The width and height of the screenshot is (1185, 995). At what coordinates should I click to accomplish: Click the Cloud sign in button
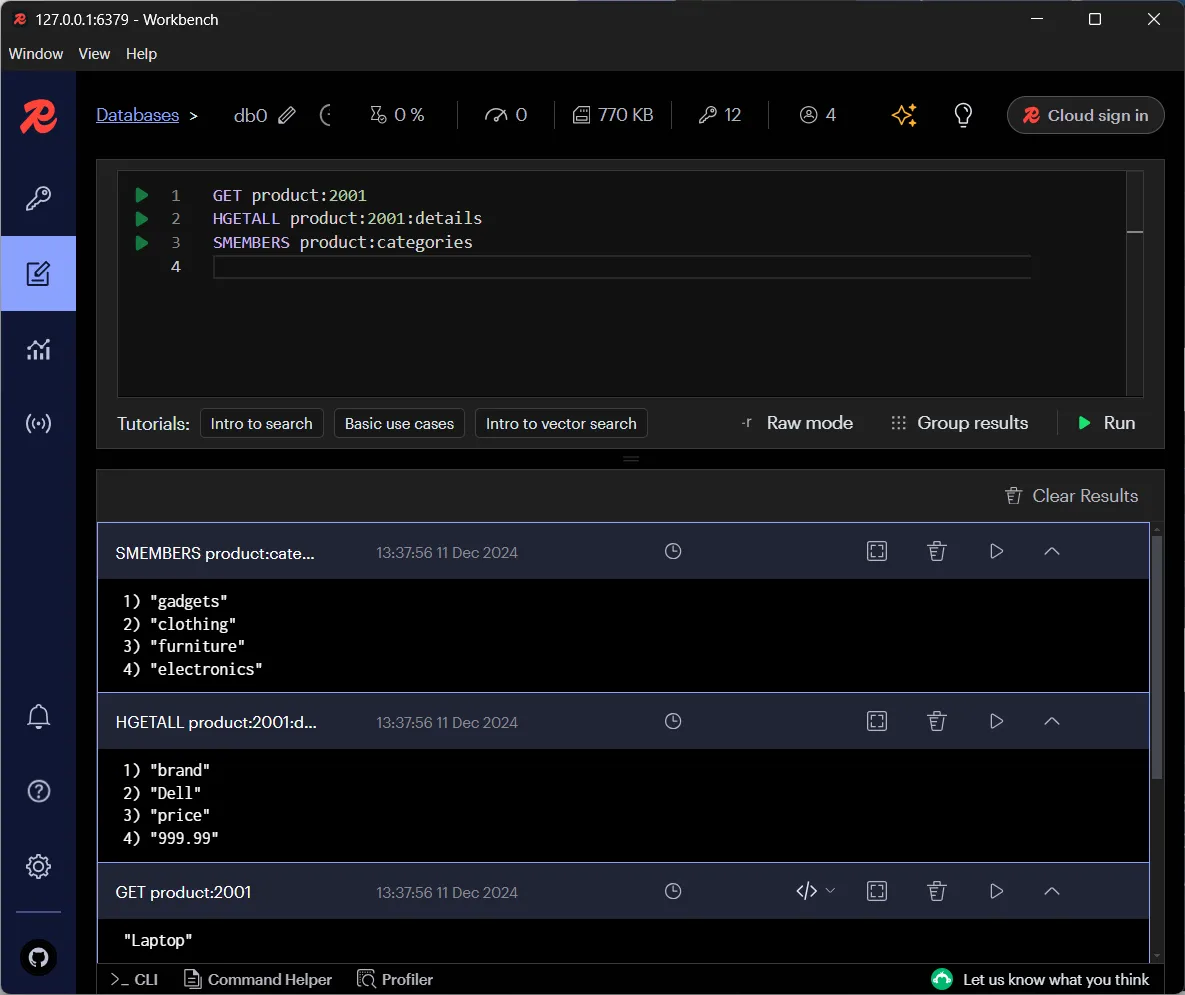pyautogui.click(x=1085, y=115)
